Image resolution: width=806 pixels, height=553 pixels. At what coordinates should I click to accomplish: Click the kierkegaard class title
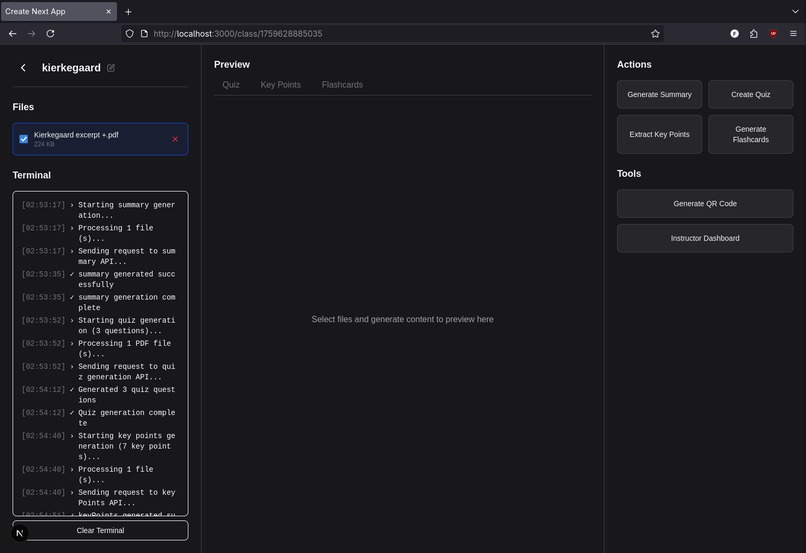[x=71, y=68]
